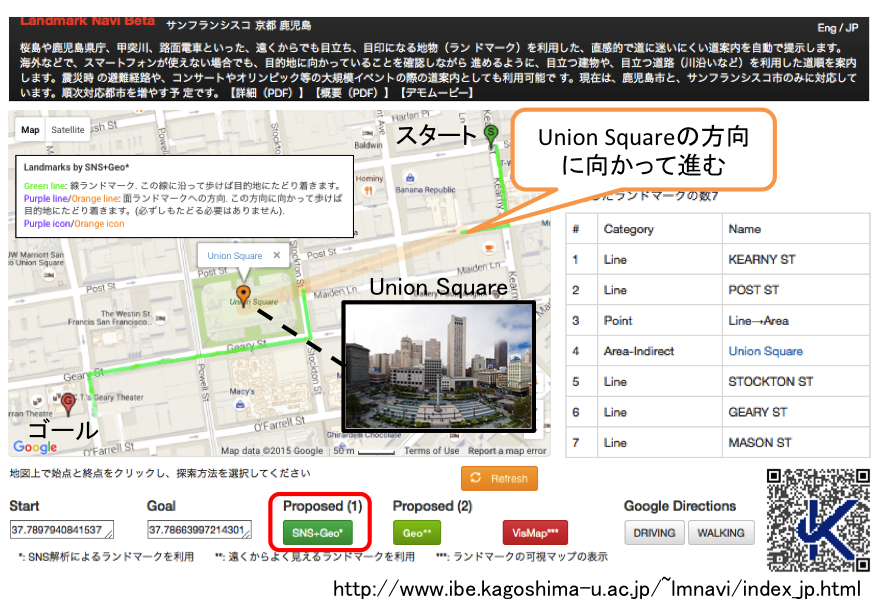This screenshot has width=879, height=609.
Task: Switch language to Eng
Action: (827, 28)
